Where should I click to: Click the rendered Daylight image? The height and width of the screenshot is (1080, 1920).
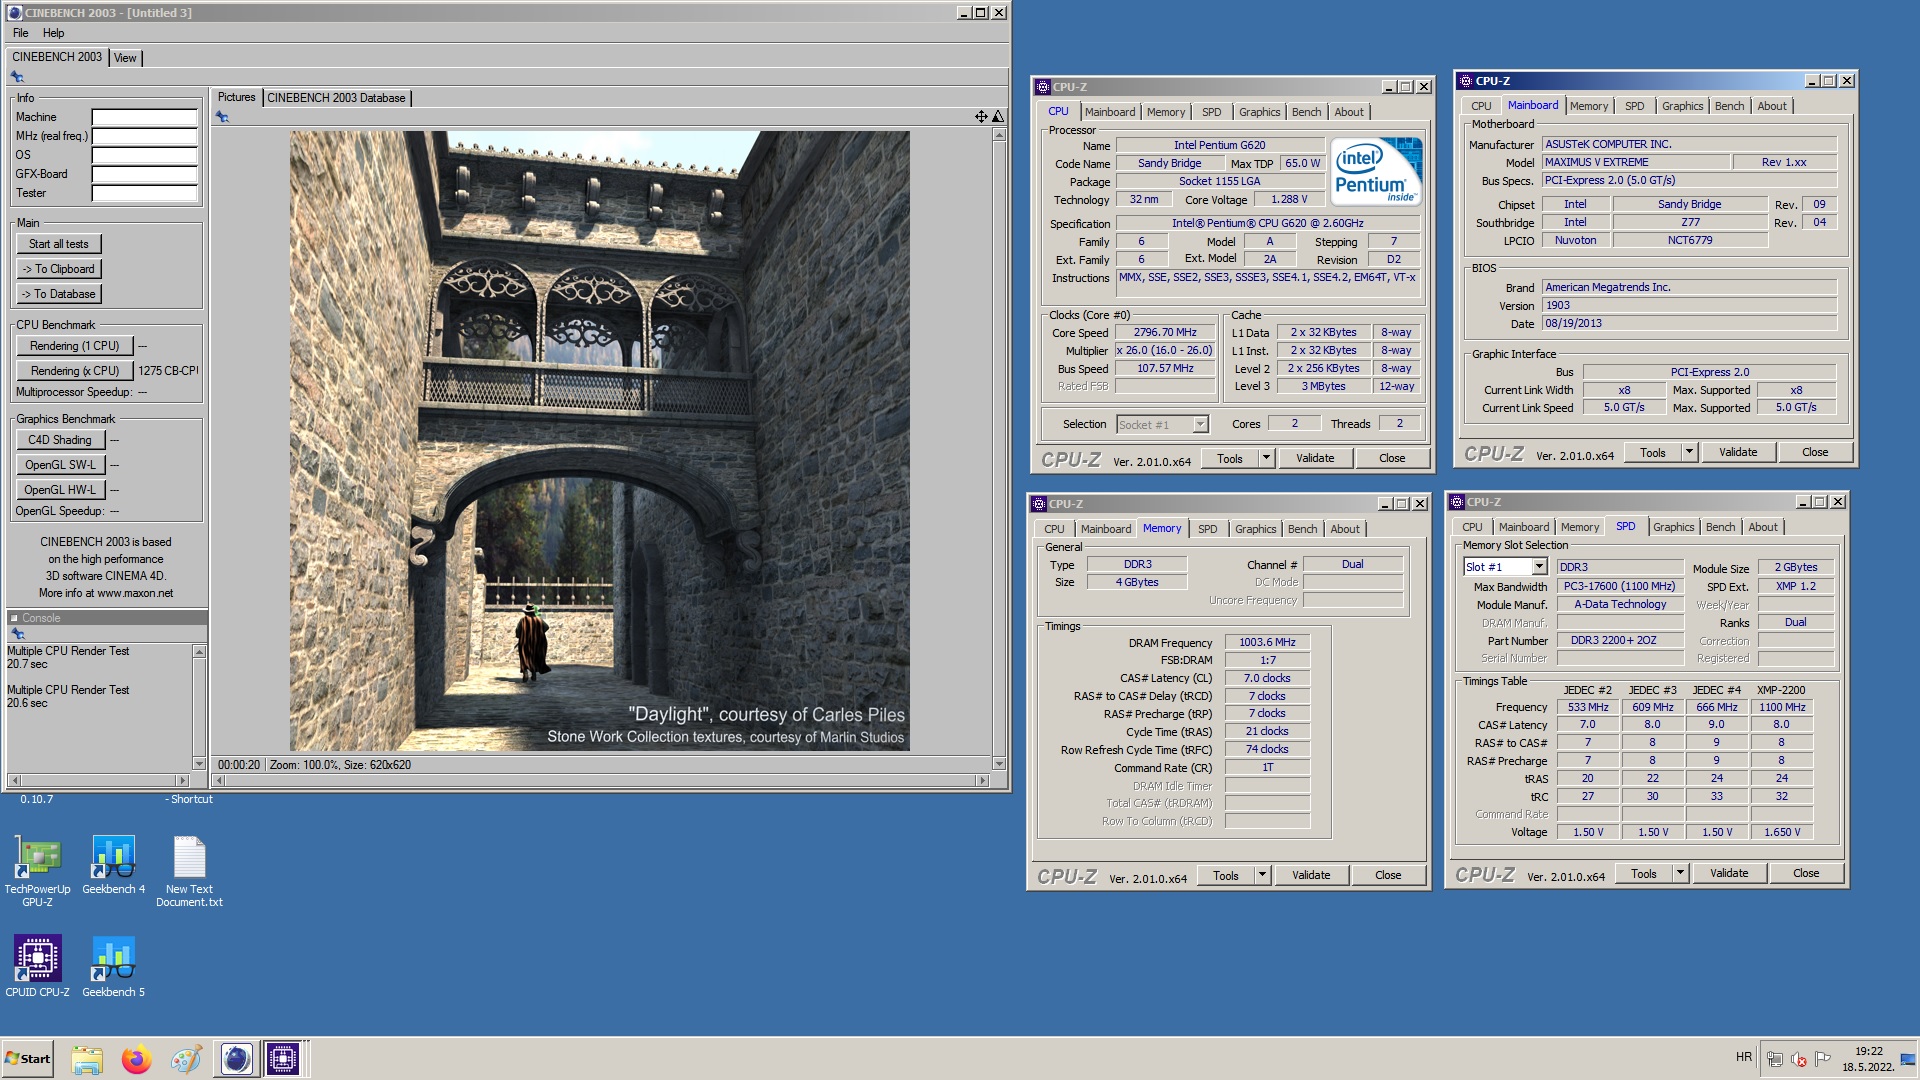pos(600,441)
